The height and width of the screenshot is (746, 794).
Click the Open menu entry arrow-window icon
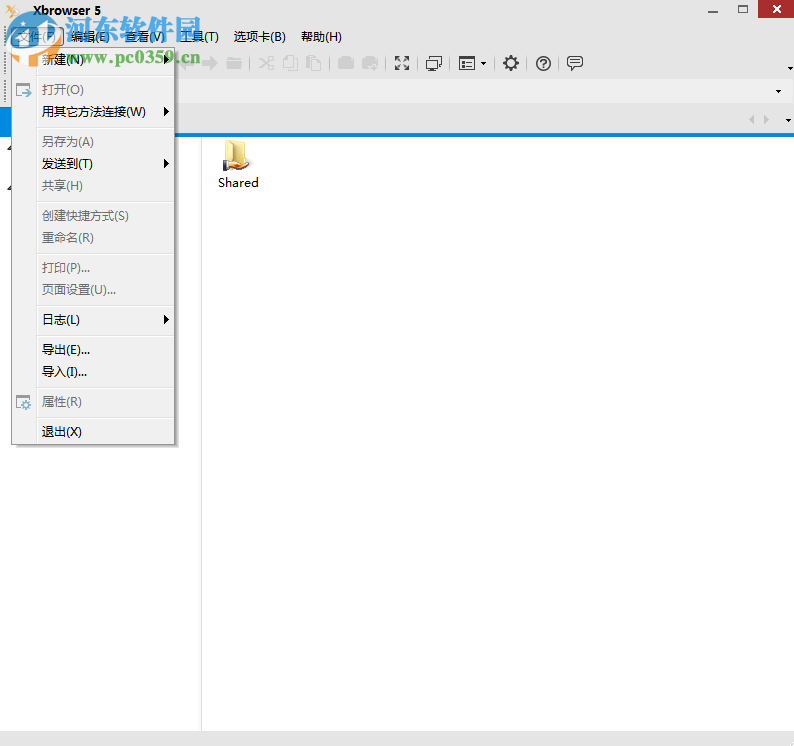24,90
